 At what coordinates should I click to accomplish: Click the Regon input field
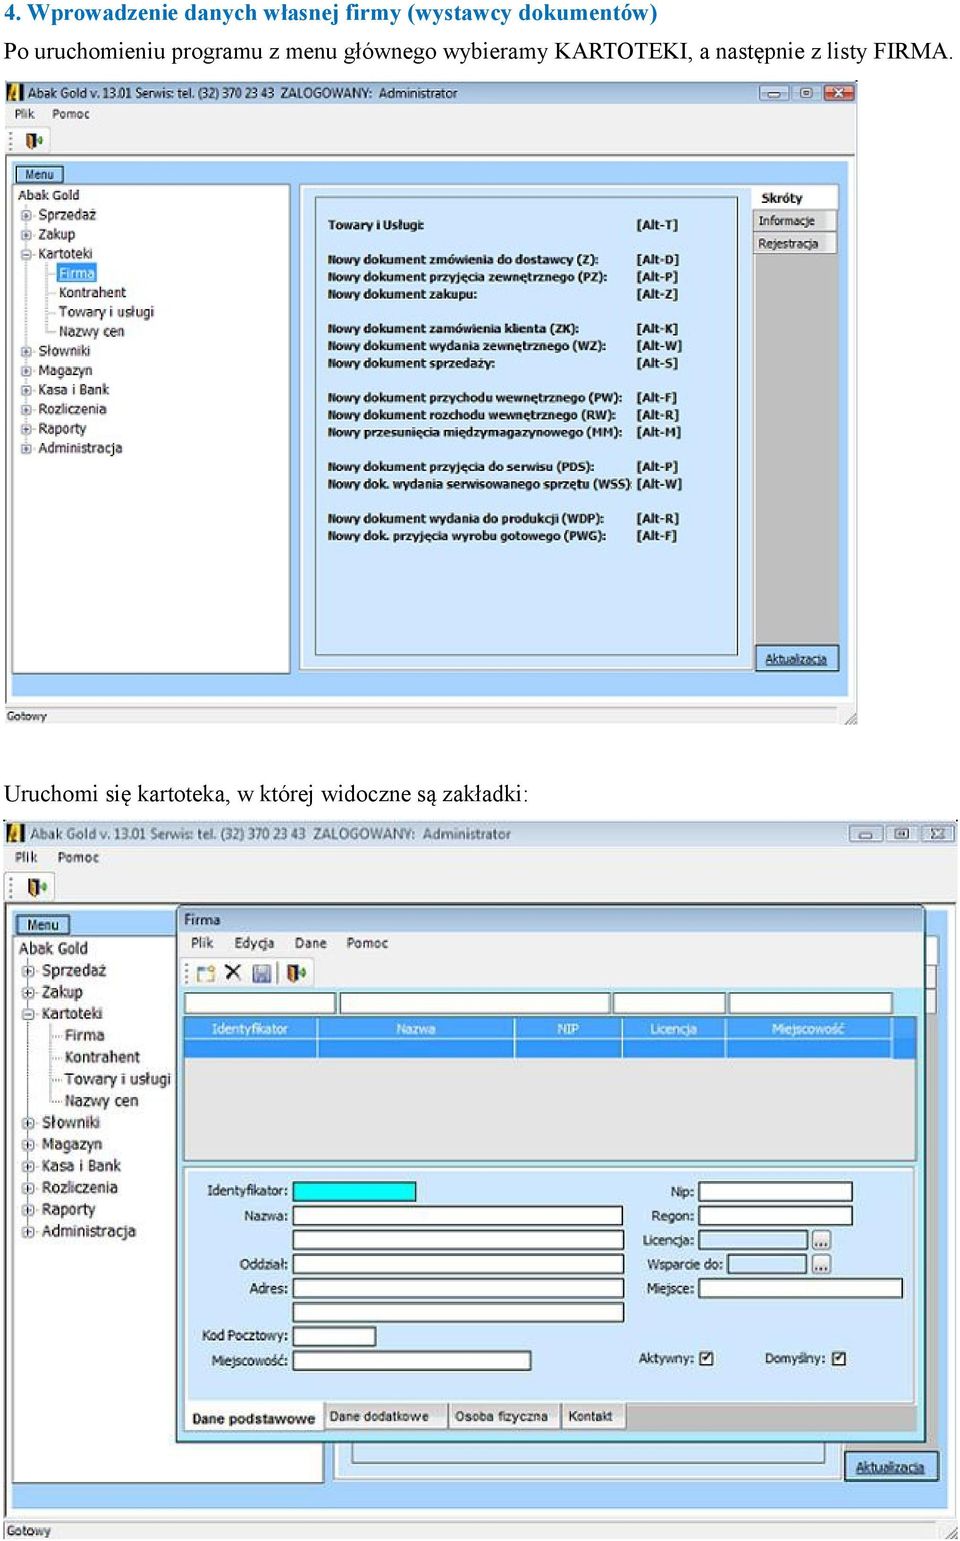[776, 1216]
